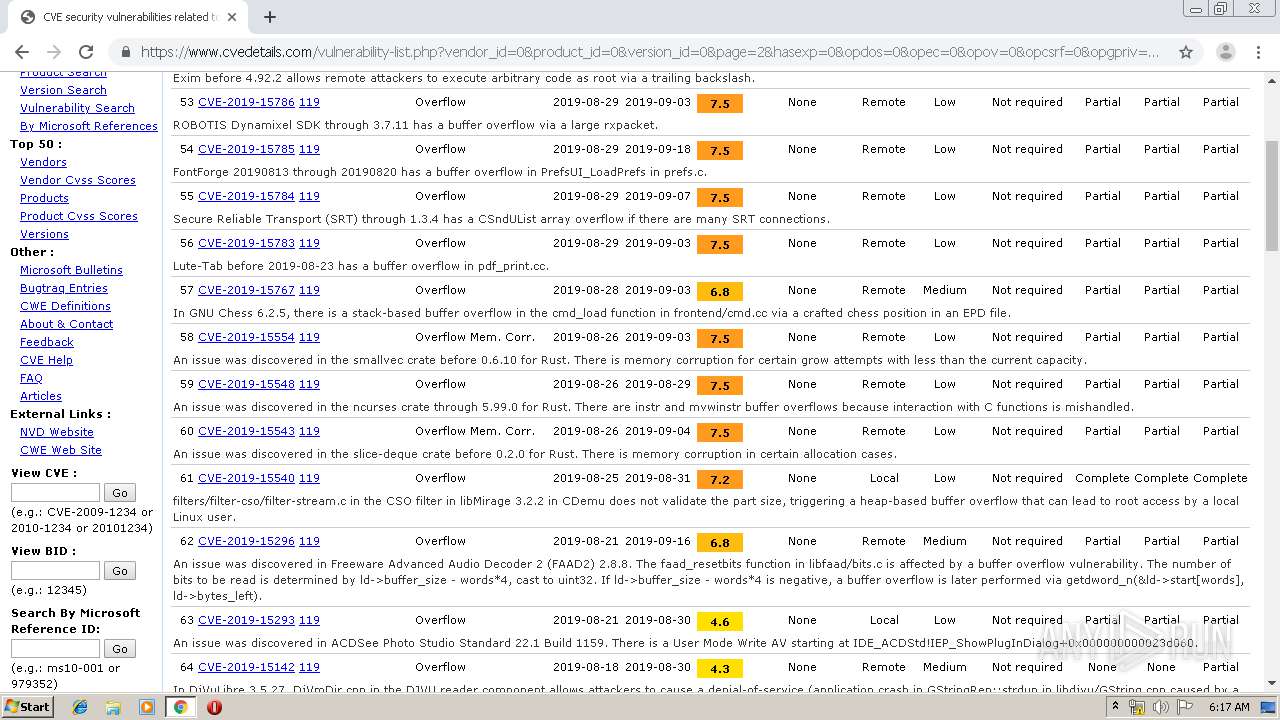Image resolution: width=1280 pixels, height=720 pixels.
Task: Click Go next to View CVE field
Action: (x=120, y=492)
